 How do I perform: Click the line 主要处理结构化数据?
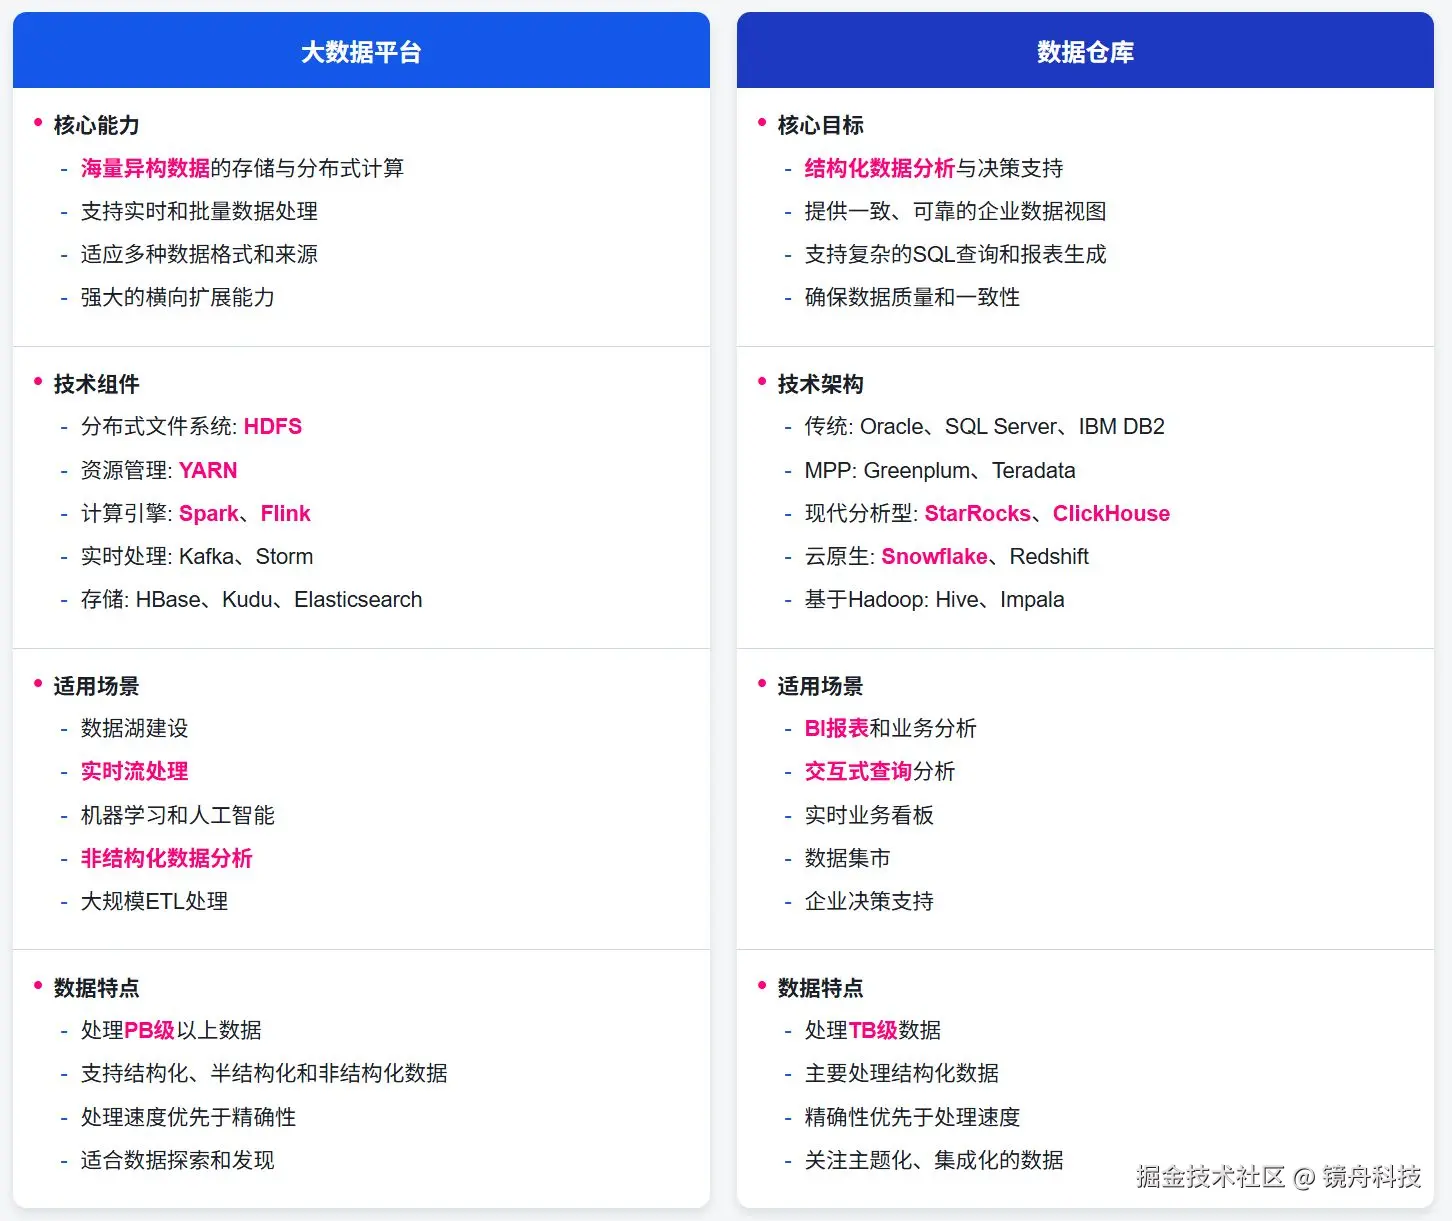point(901,1073)
